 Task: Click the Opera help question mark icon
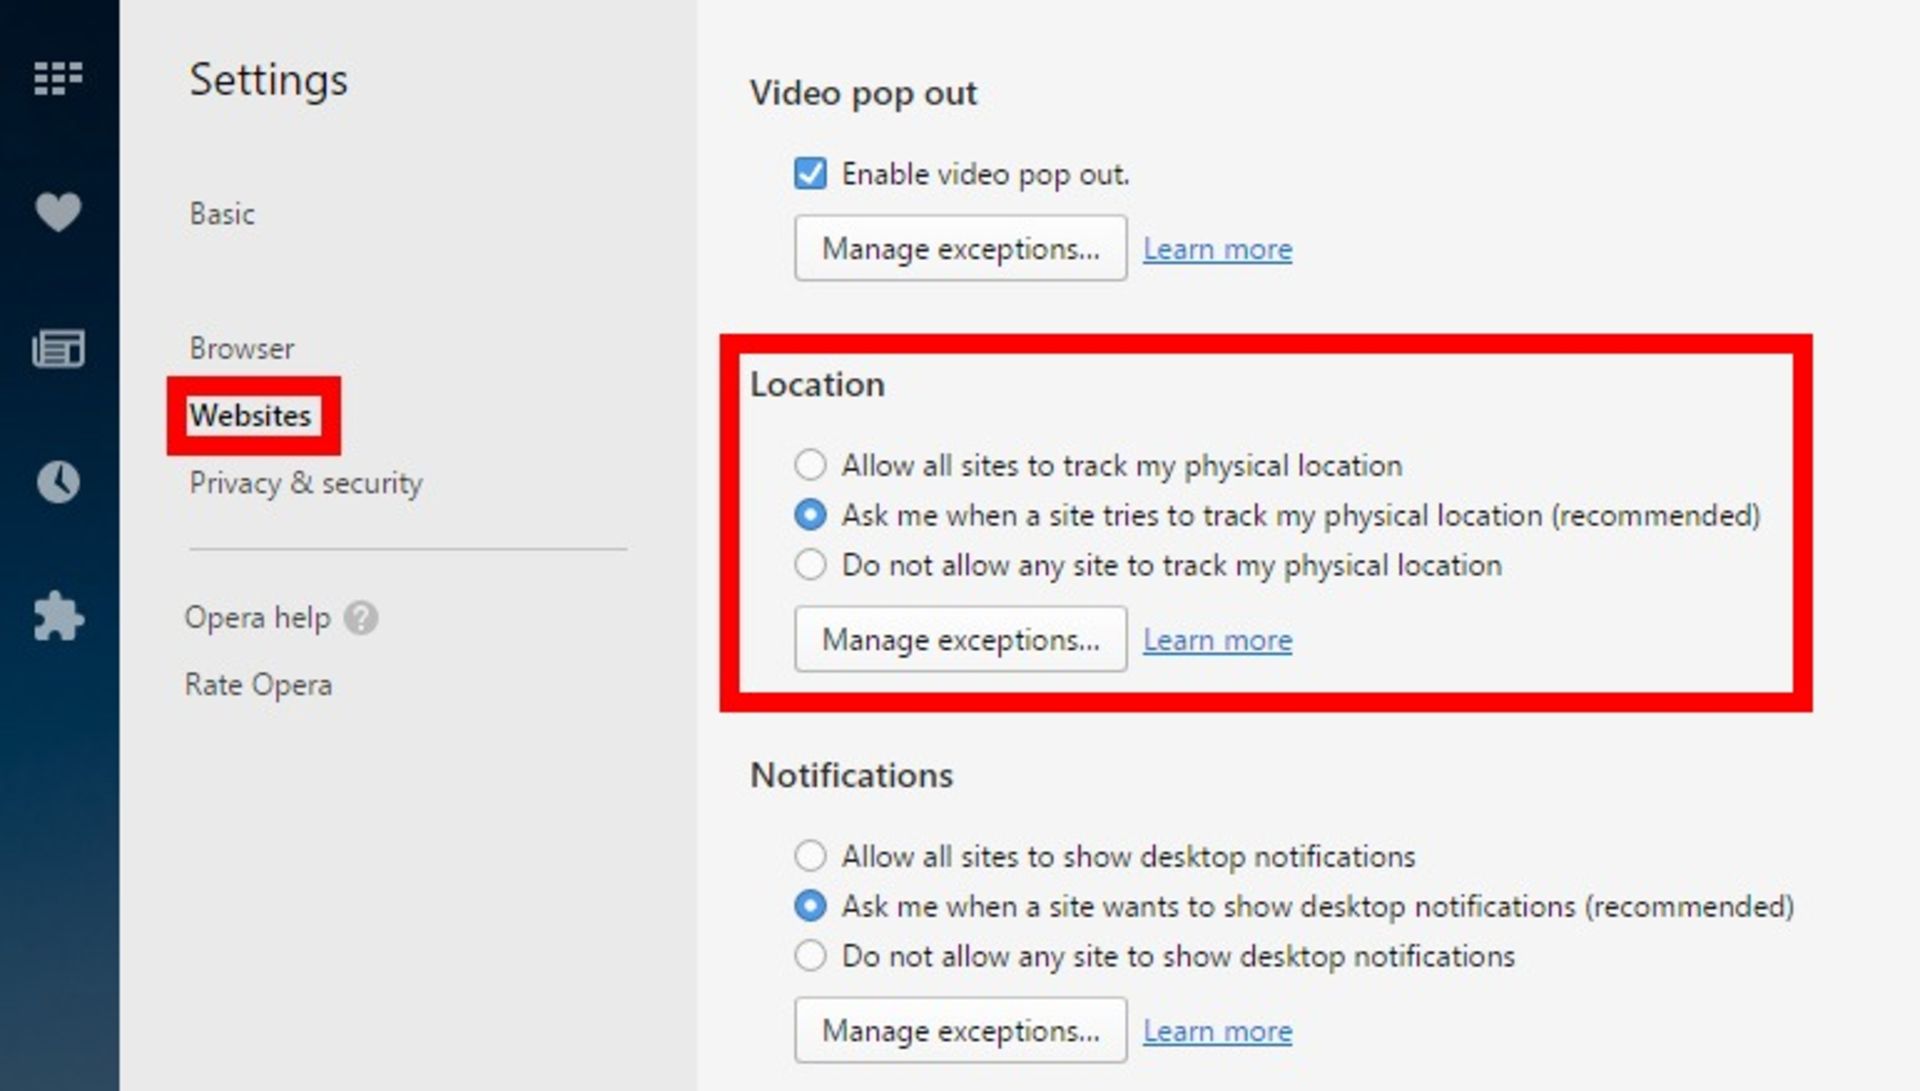tap(361, 618)
